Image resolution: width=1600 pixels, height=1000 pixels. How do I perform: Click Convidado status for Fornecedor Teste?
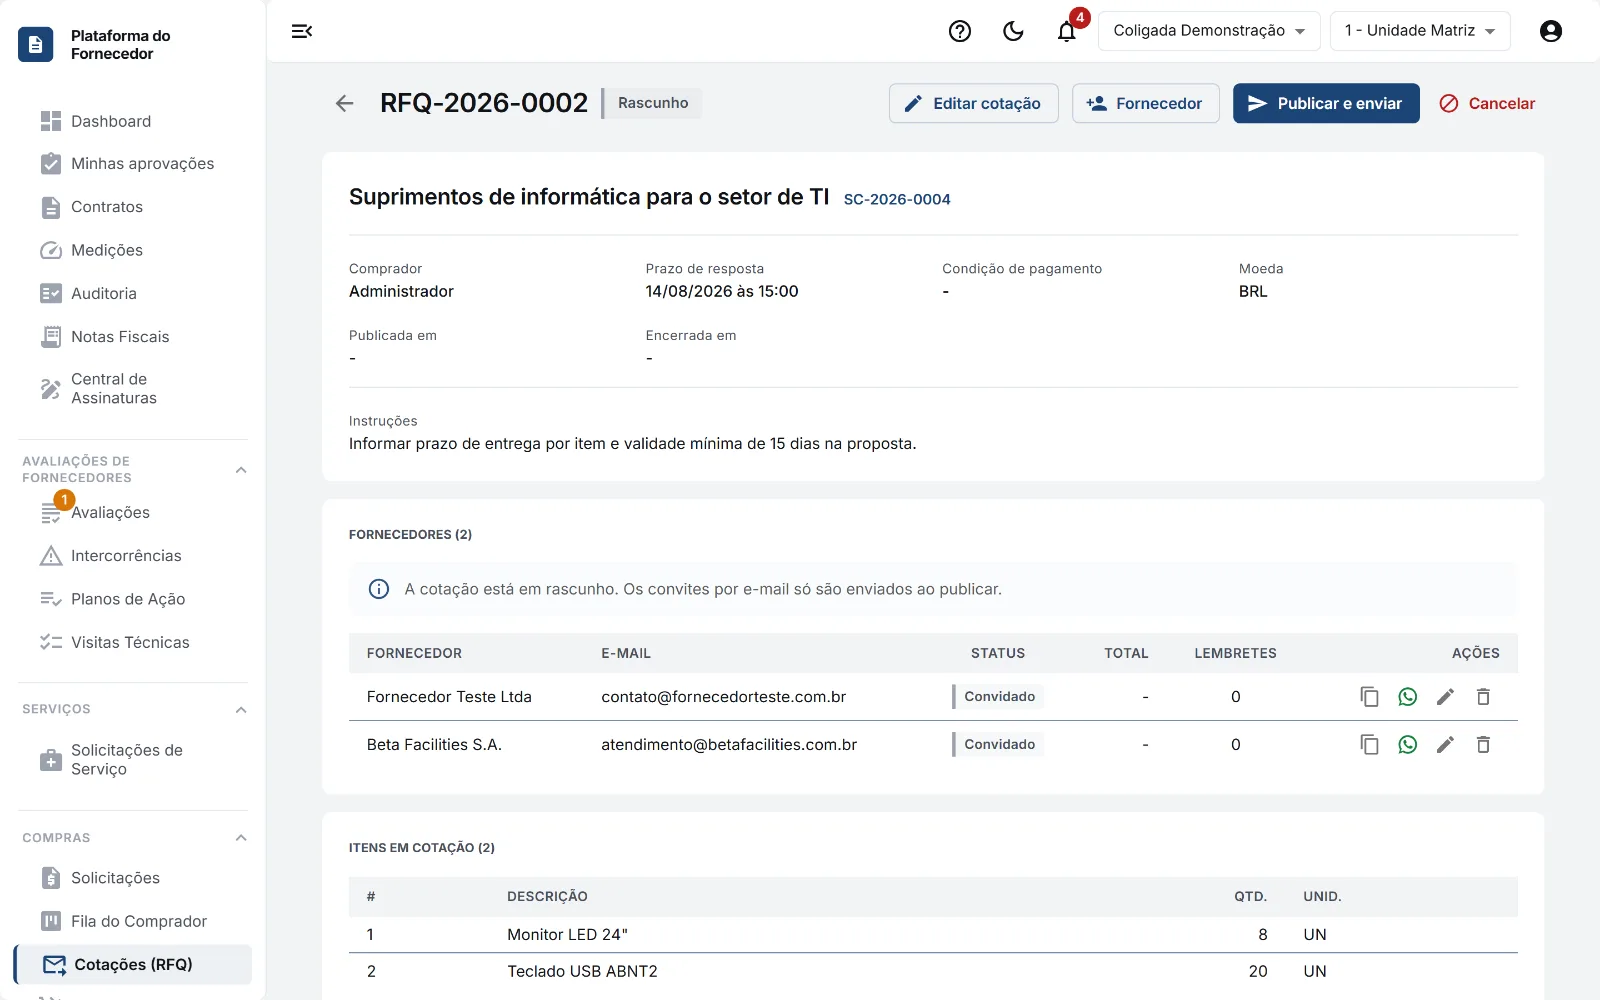[998, 697]
